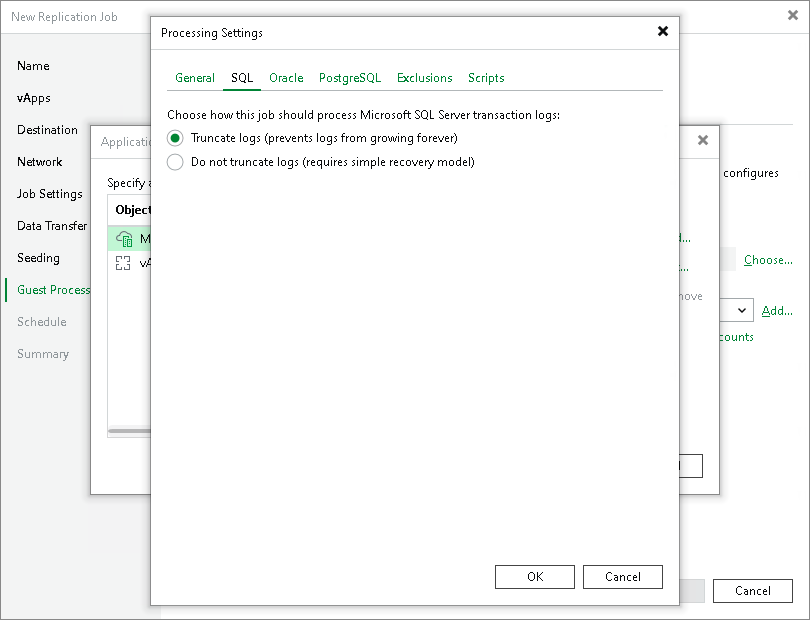
Task: Go to the vApps wizard step
Action: tap(34, 98)
